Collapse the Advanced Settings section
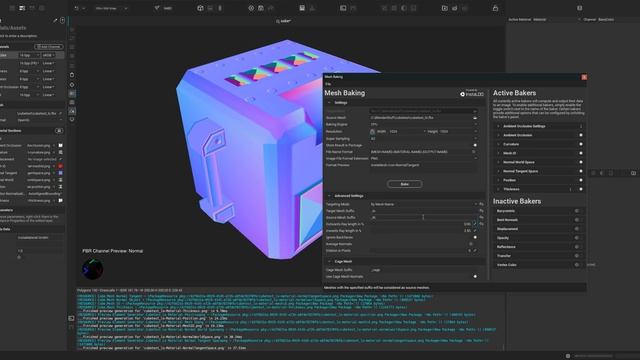 [x=329, y=196]
